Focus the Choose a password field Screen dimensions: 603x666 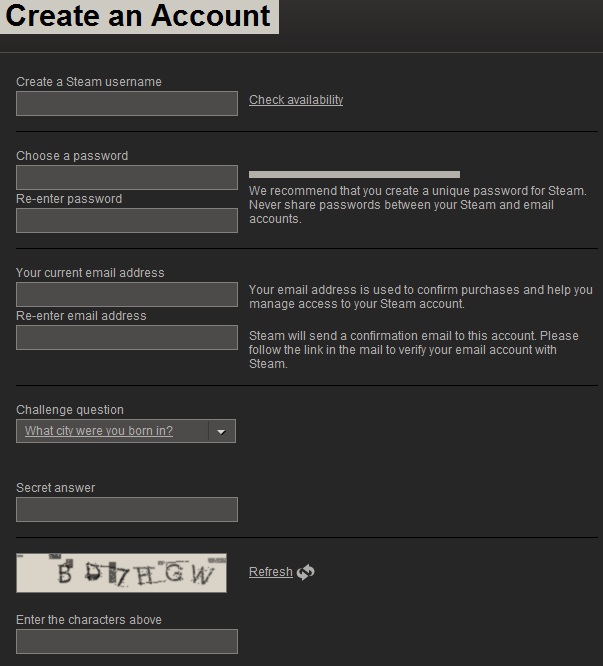pos(127,177)
